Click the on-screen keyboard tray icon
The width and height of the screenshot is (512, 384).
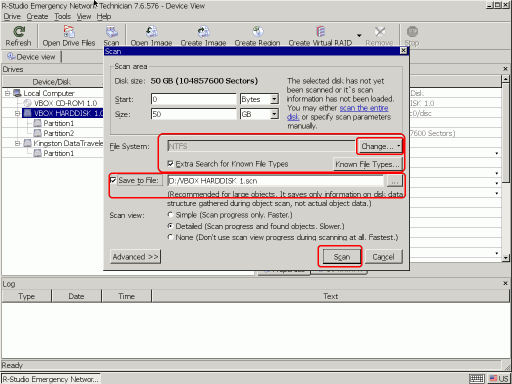476,379
